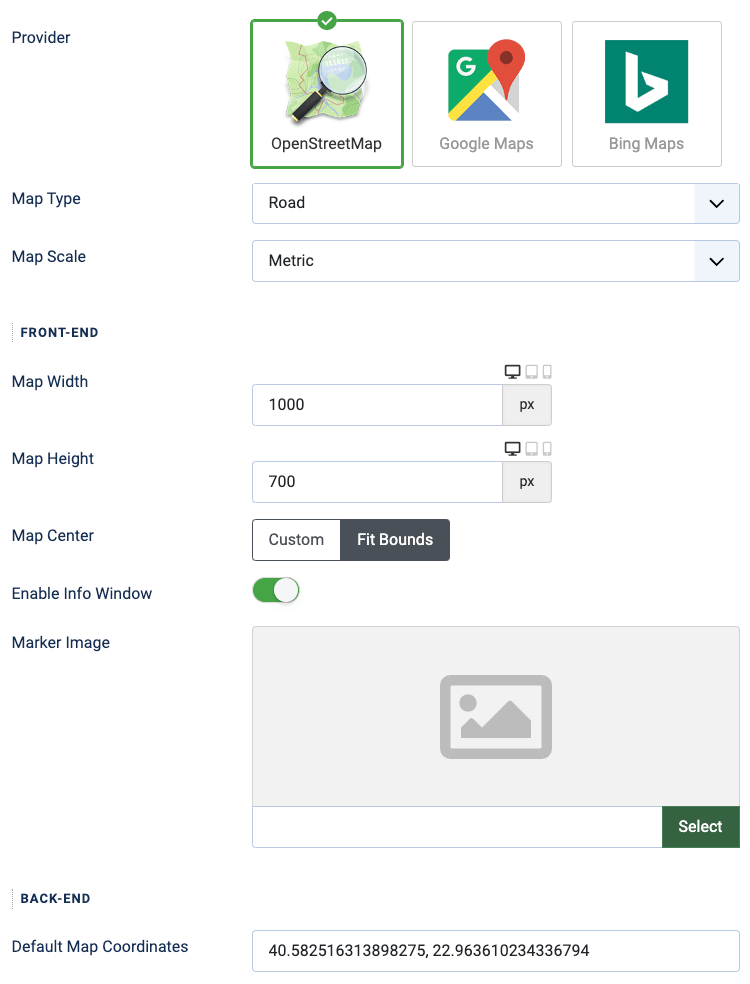
Task: Click the Map Height field containing 700
Action: 377,482
